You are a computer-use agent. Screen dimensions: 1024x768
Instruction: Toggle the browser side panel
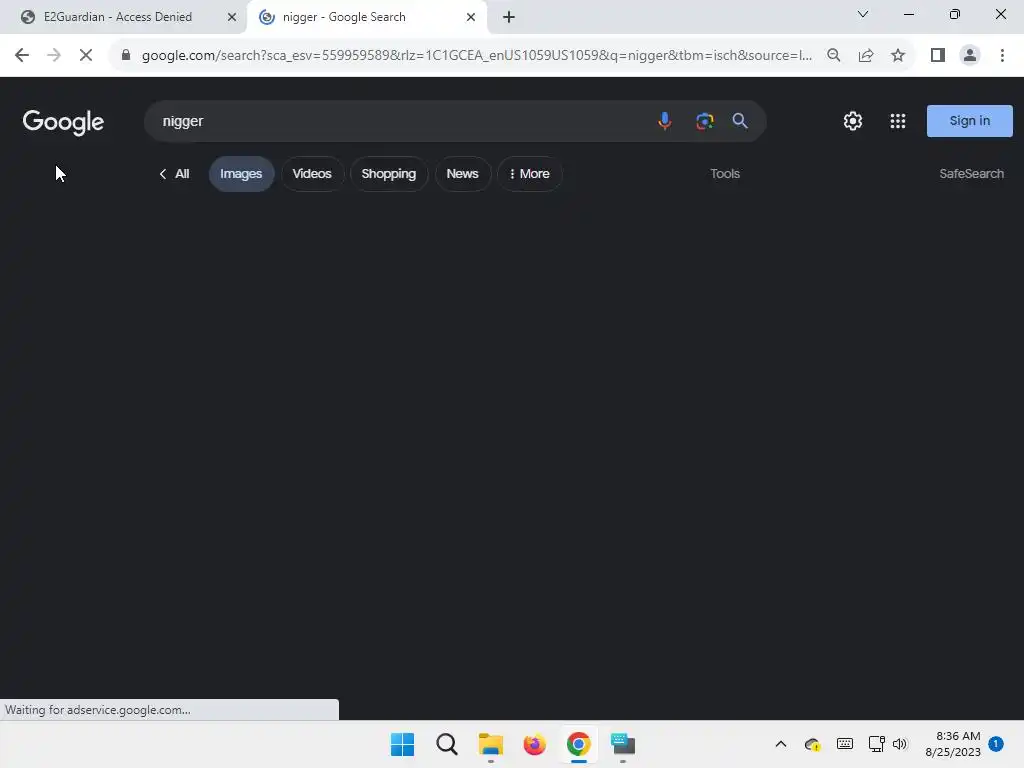(938, 56)
